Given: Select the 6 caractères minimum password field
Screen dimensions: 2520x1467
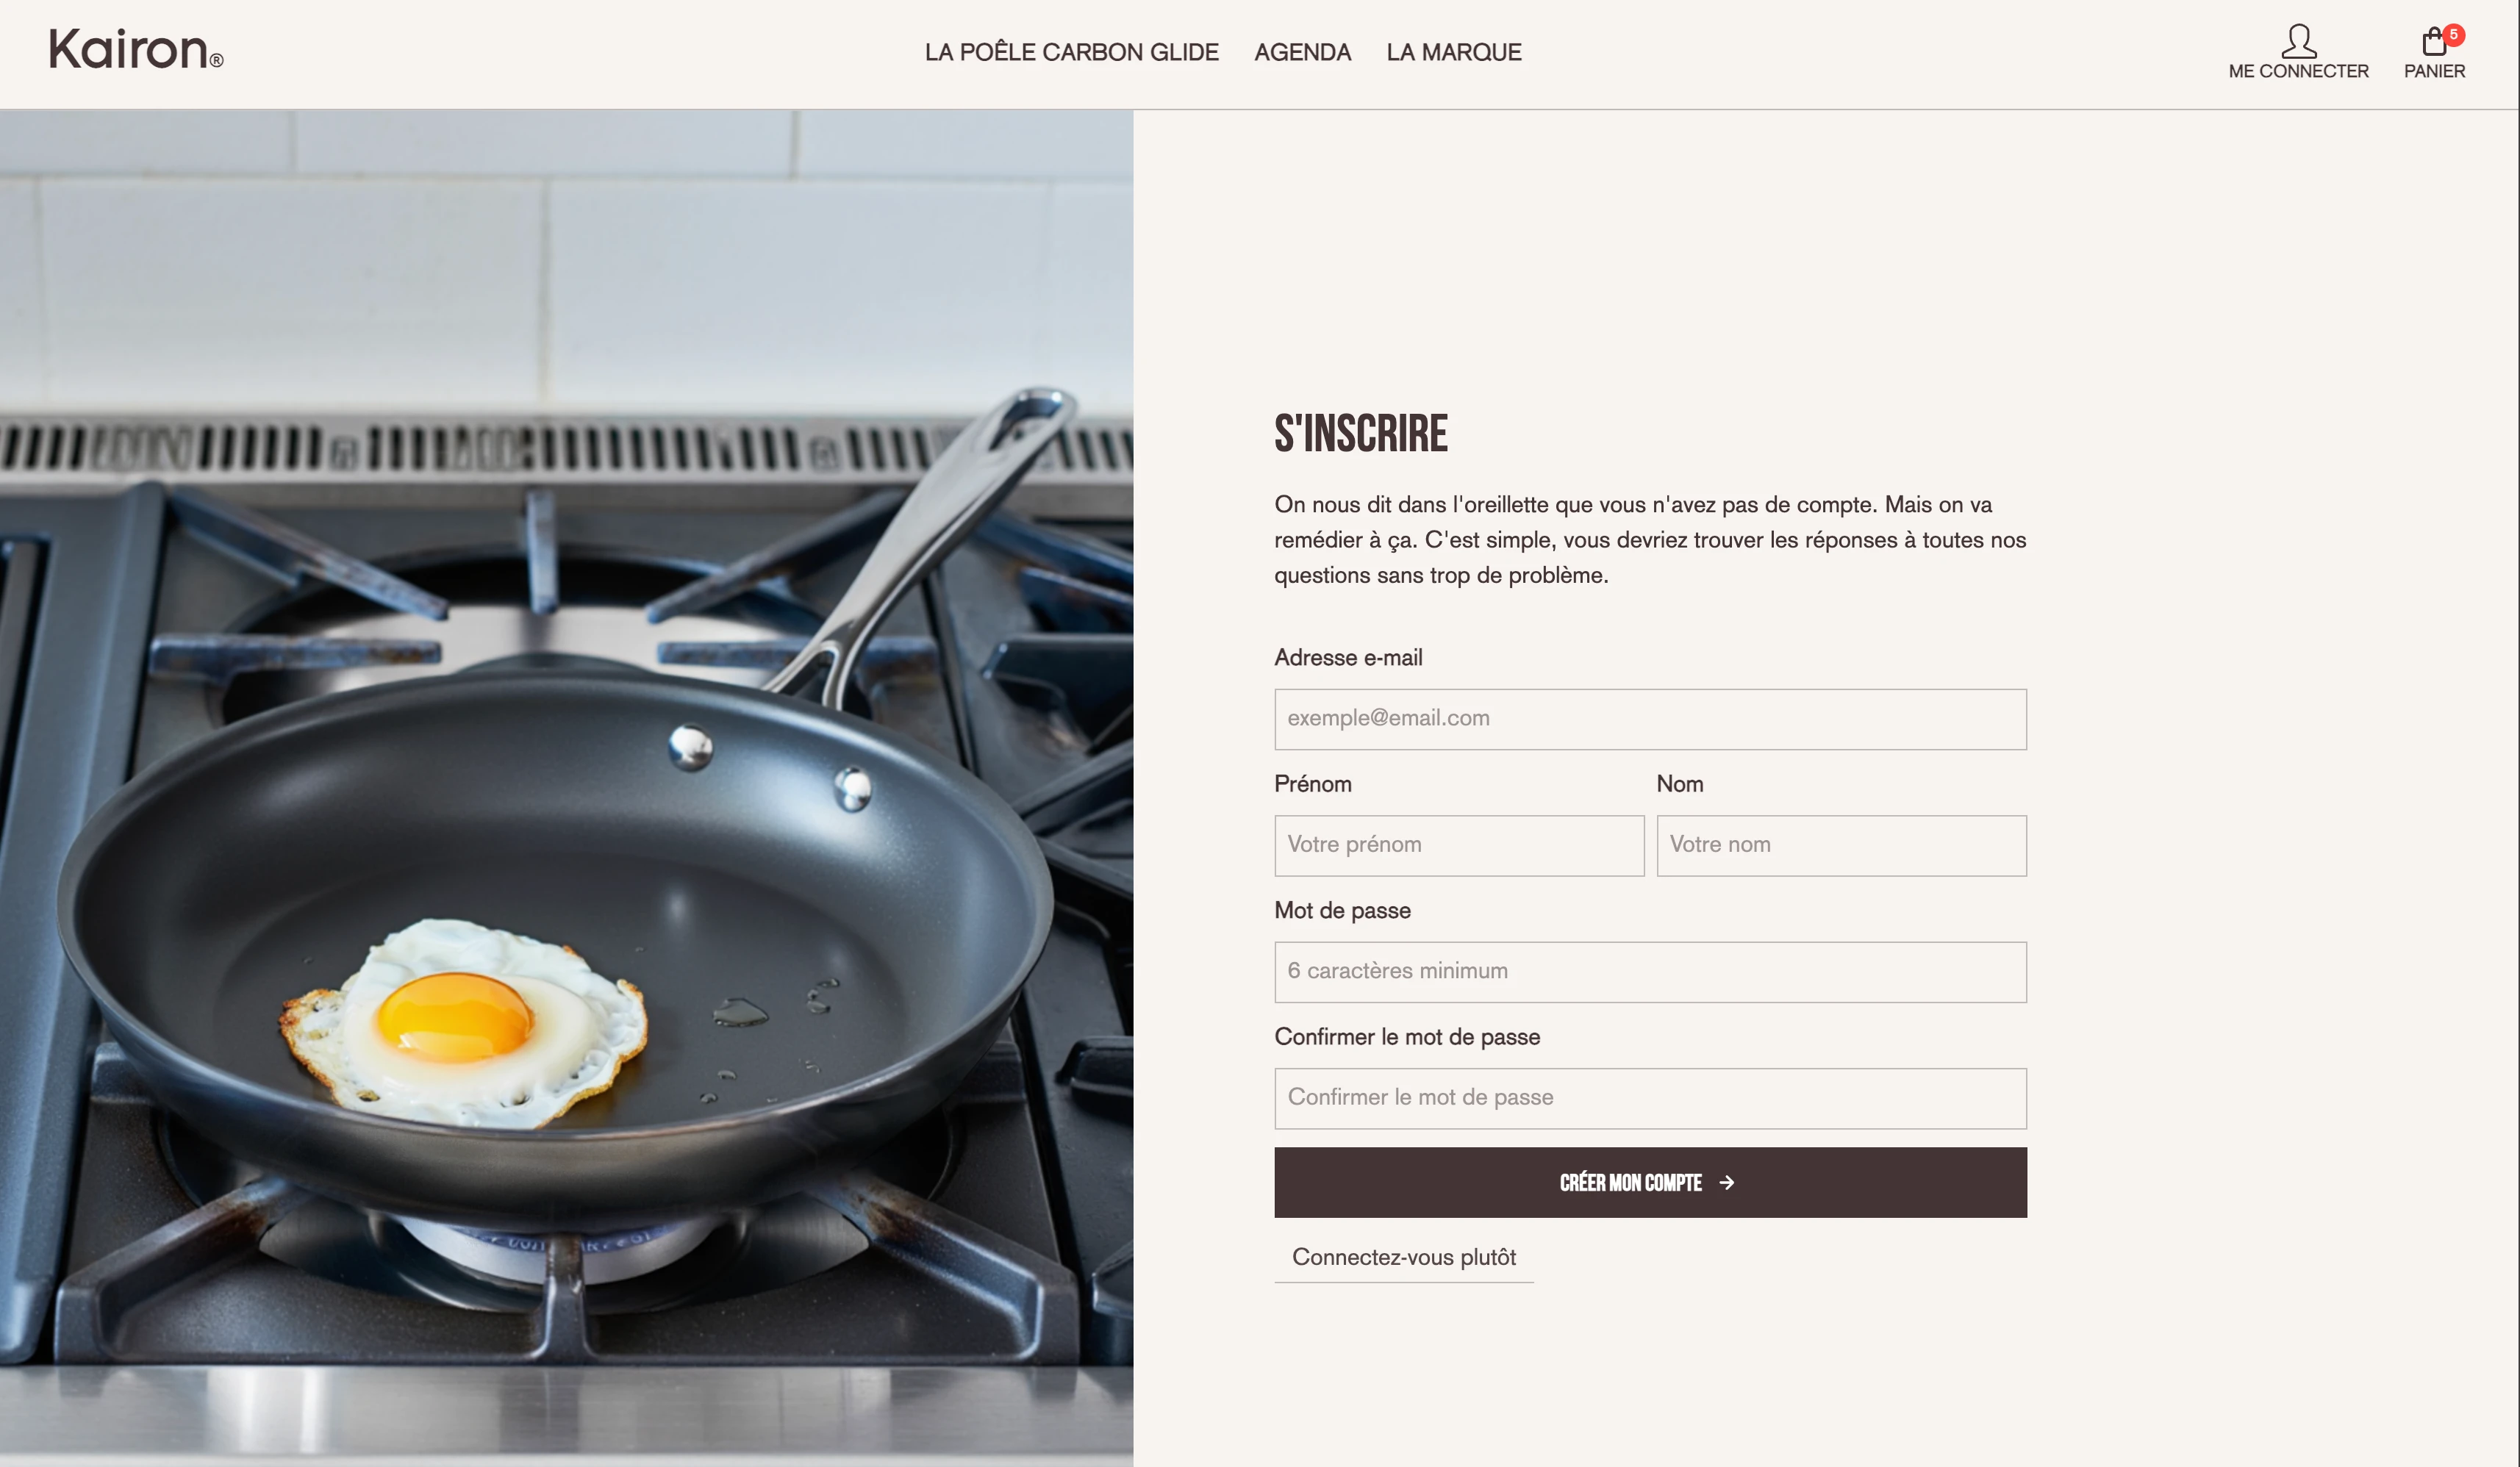Looking at the screenshot, I should tap(1650, 972).
